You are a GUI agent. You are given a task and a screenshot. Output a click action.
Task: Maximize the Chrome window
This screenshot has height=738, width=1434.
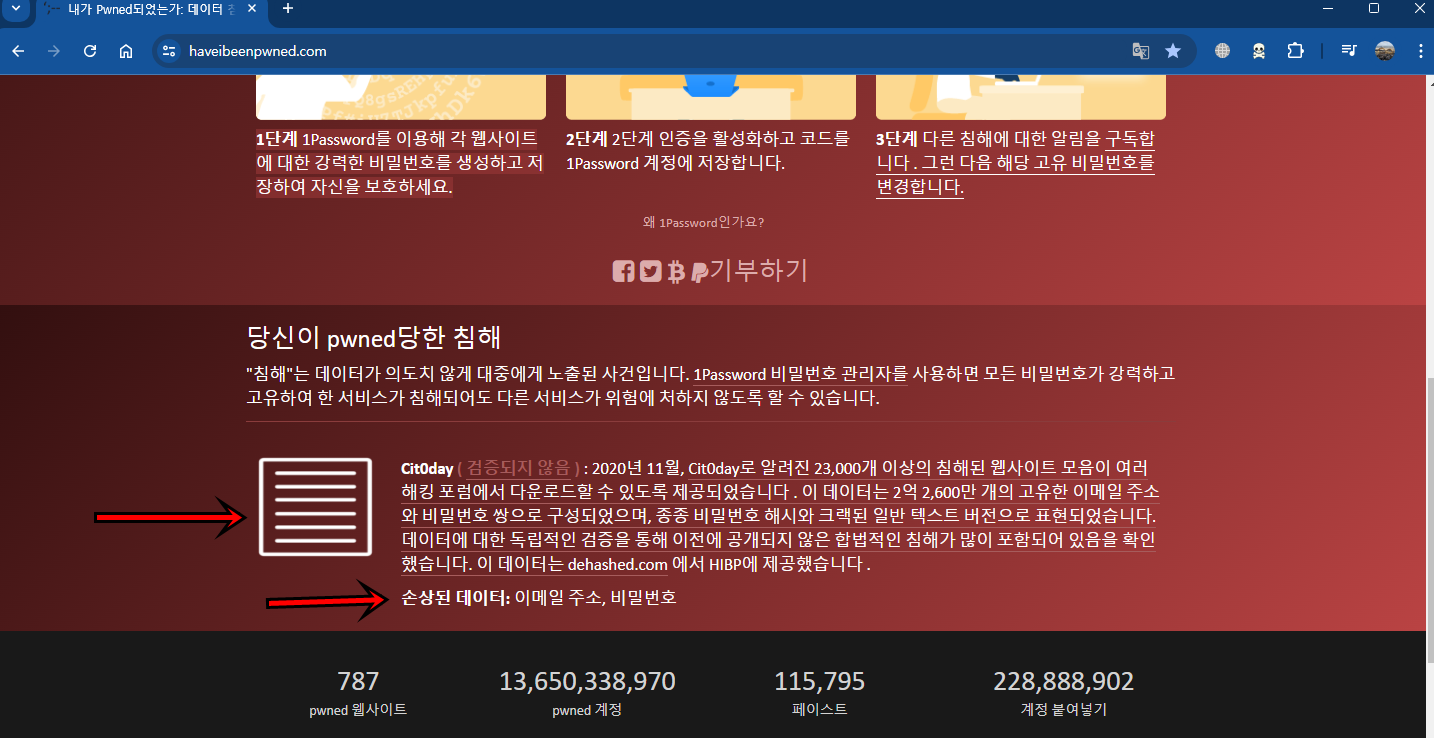1374,9
